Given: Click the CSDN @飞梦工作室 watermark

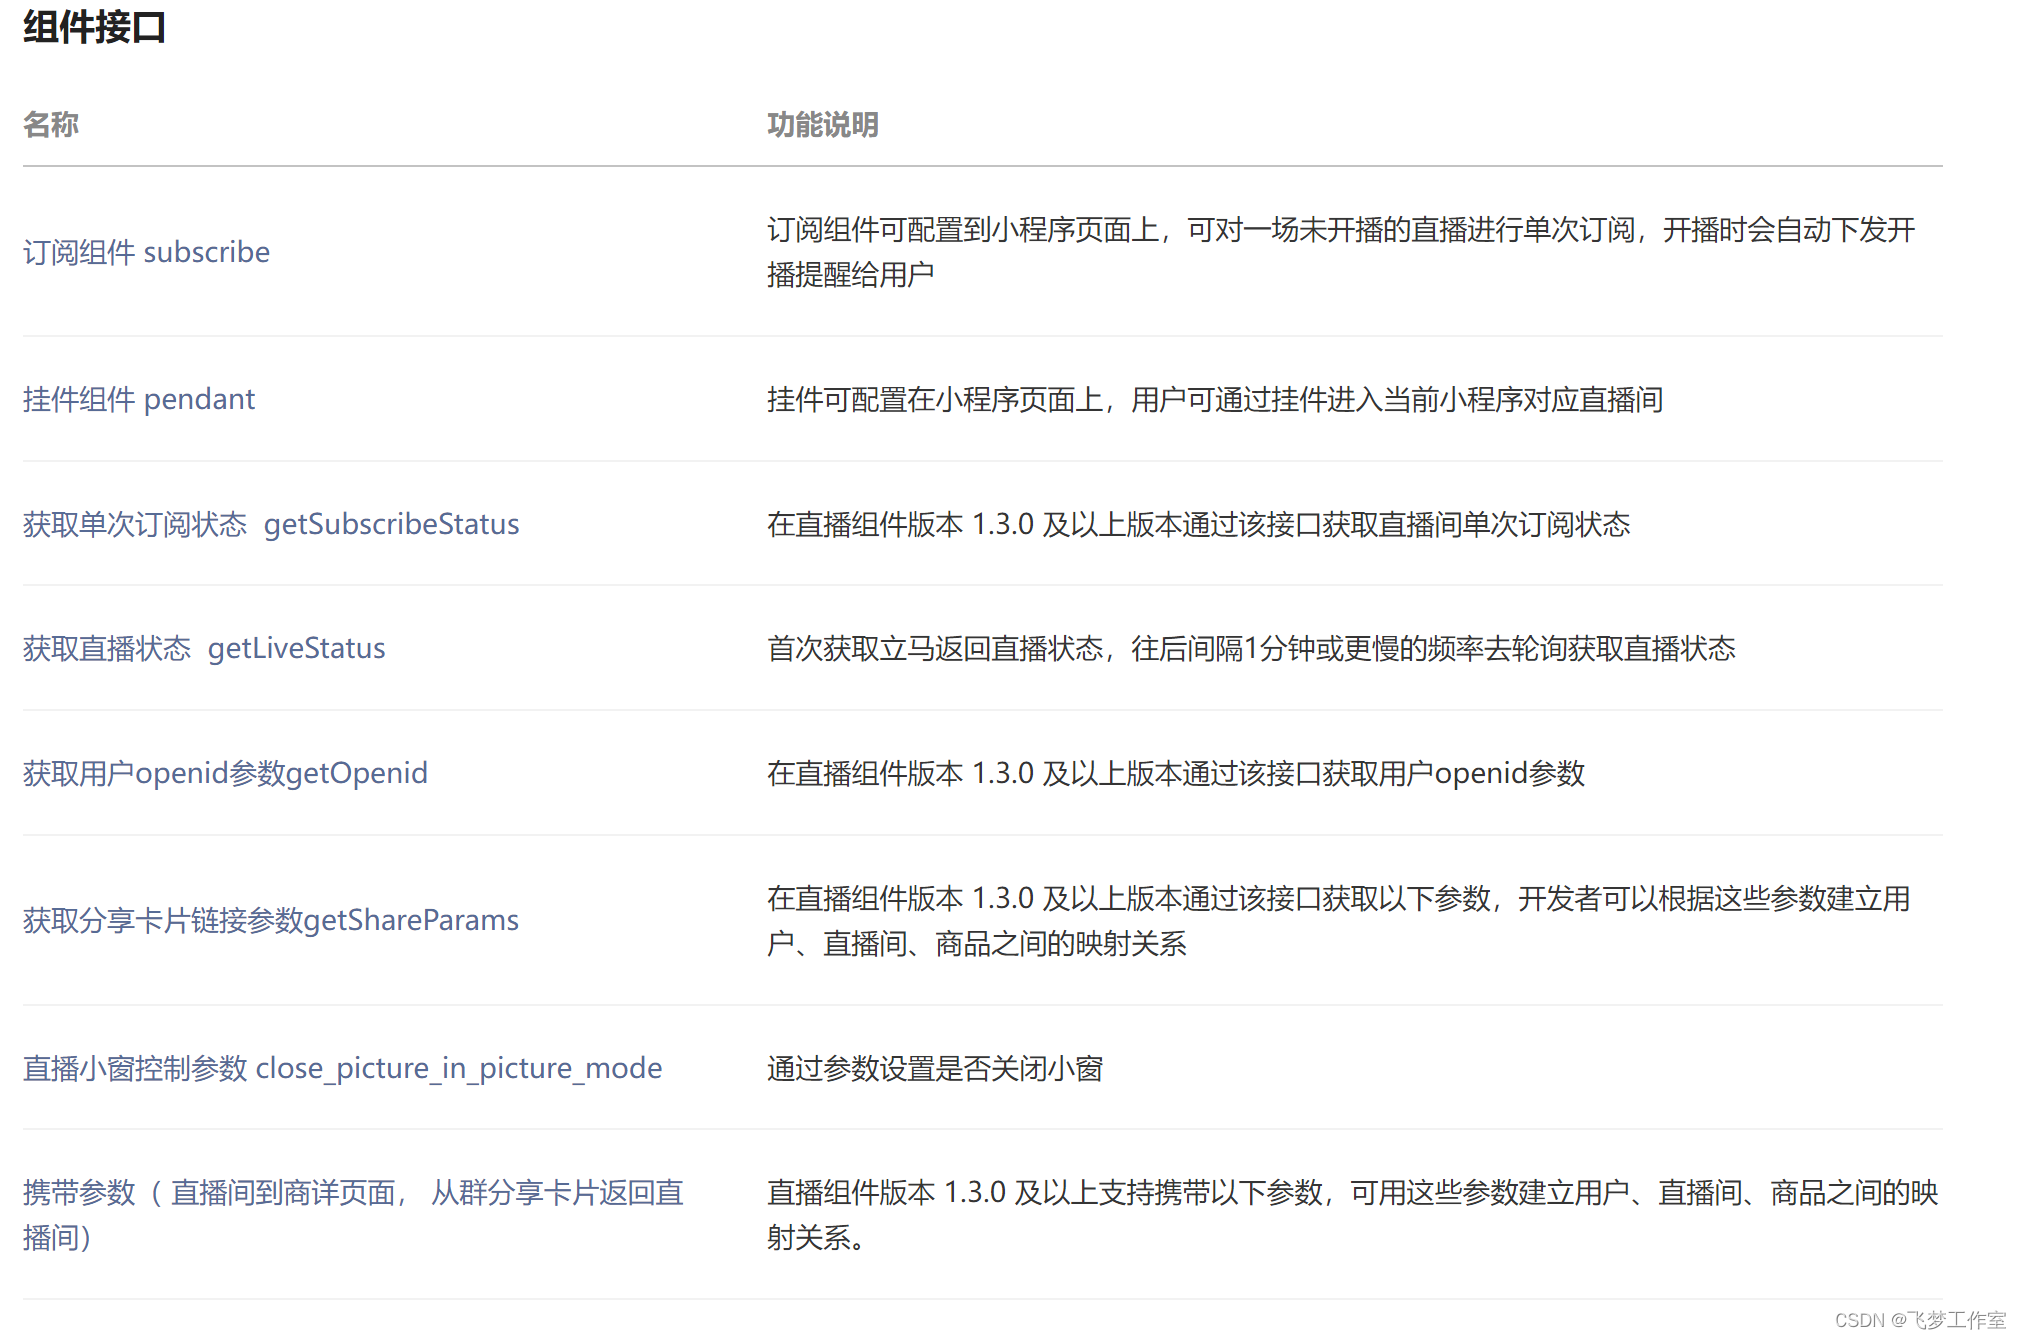Looking at the screenshot, I should 1919,1320.
